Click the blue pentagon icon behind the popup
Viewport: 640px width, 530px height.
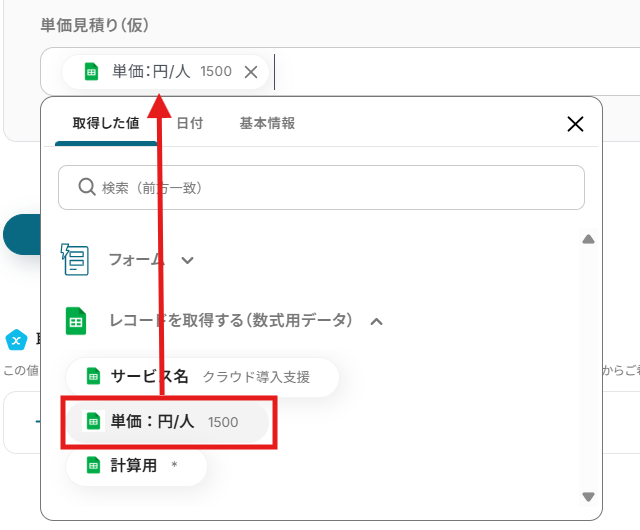[x=16, y=340]
